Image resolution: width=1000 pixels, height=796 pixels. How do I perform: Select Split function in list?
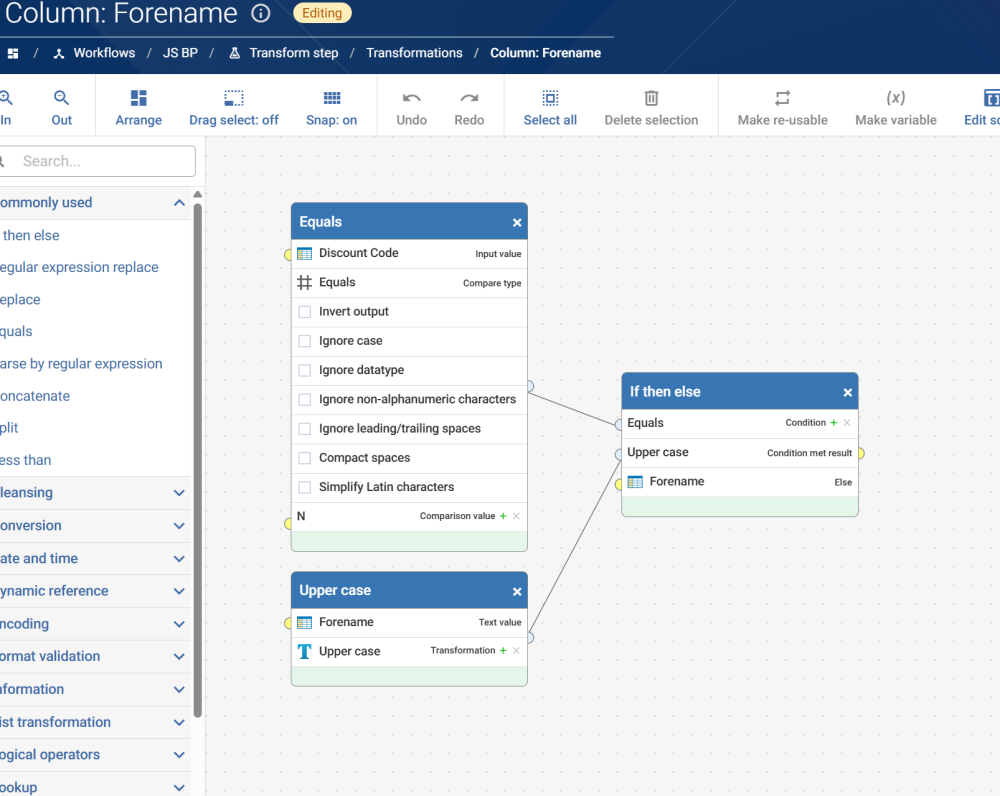pyautogui.click(x=9, y=428)
